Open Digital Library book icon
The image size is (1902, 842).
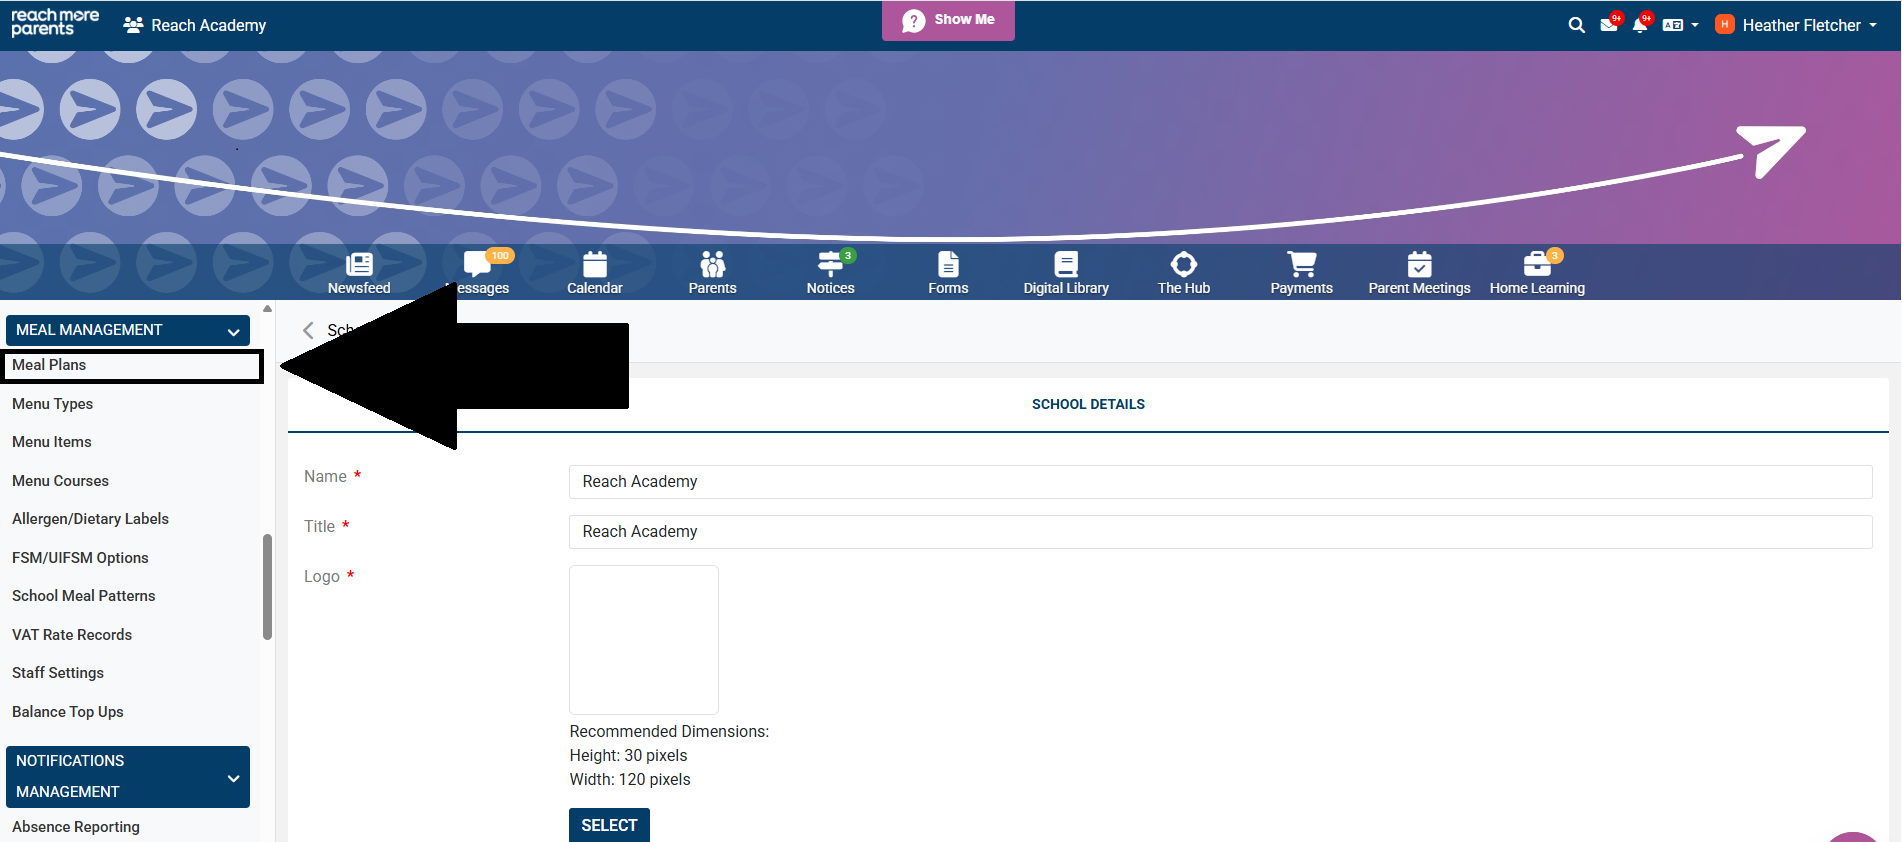coord(1066,265)
